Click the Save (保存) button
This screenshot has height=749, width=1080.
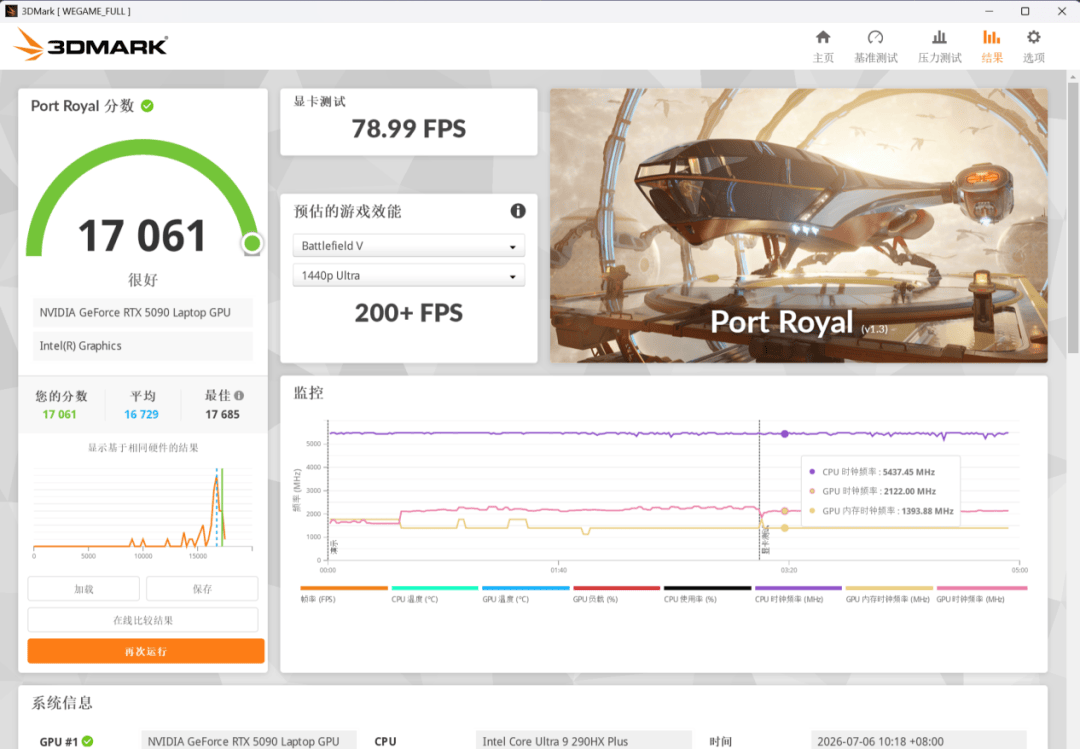(202, 588)
